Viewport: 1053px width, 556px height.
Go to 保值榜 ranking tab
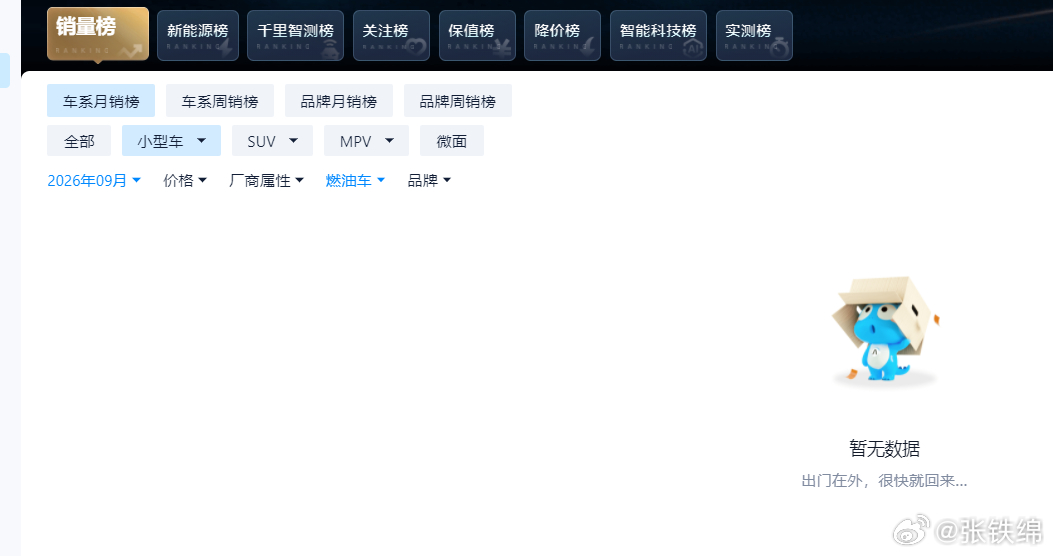(x=477, y=36)
